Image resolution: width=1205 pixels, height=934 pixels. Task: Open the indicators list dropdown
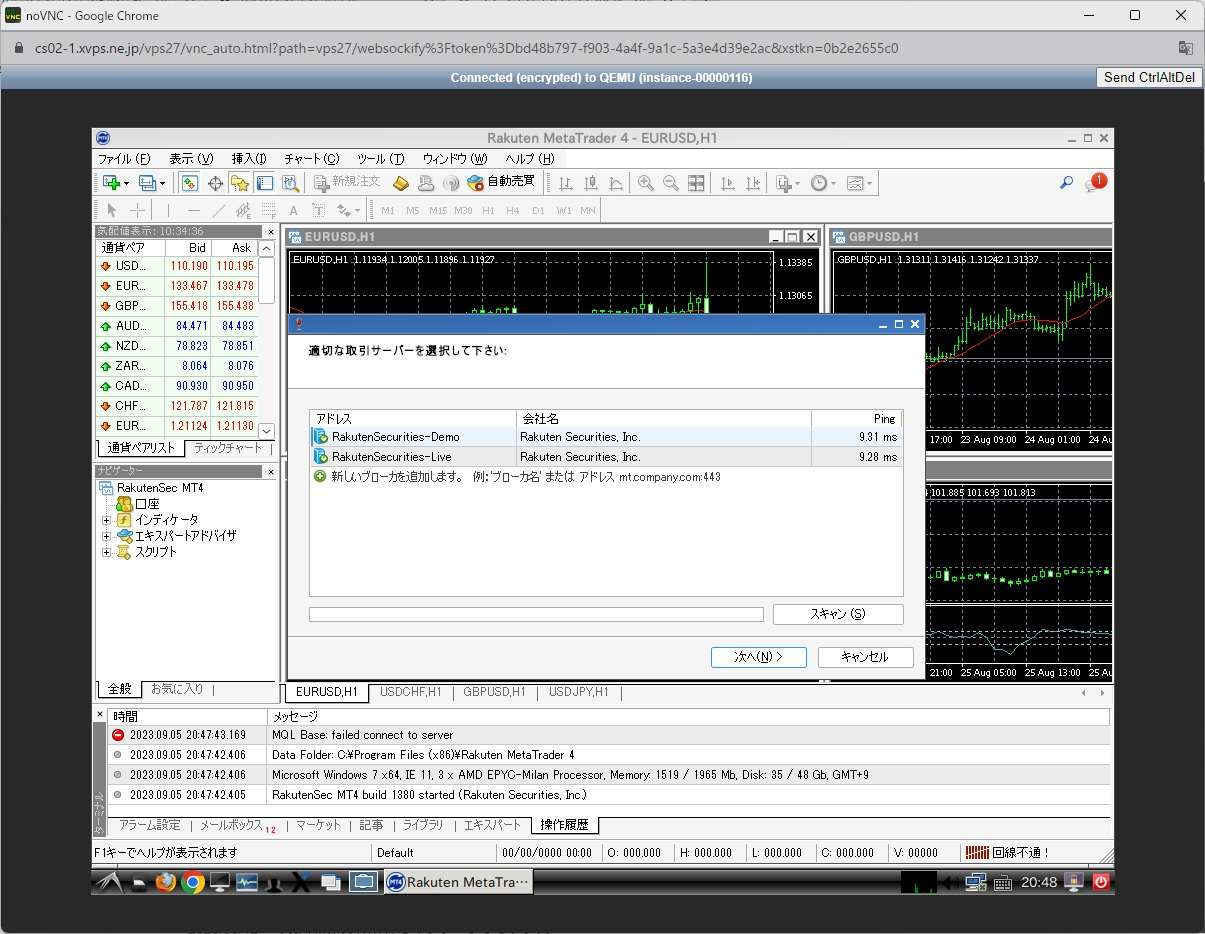788,183
